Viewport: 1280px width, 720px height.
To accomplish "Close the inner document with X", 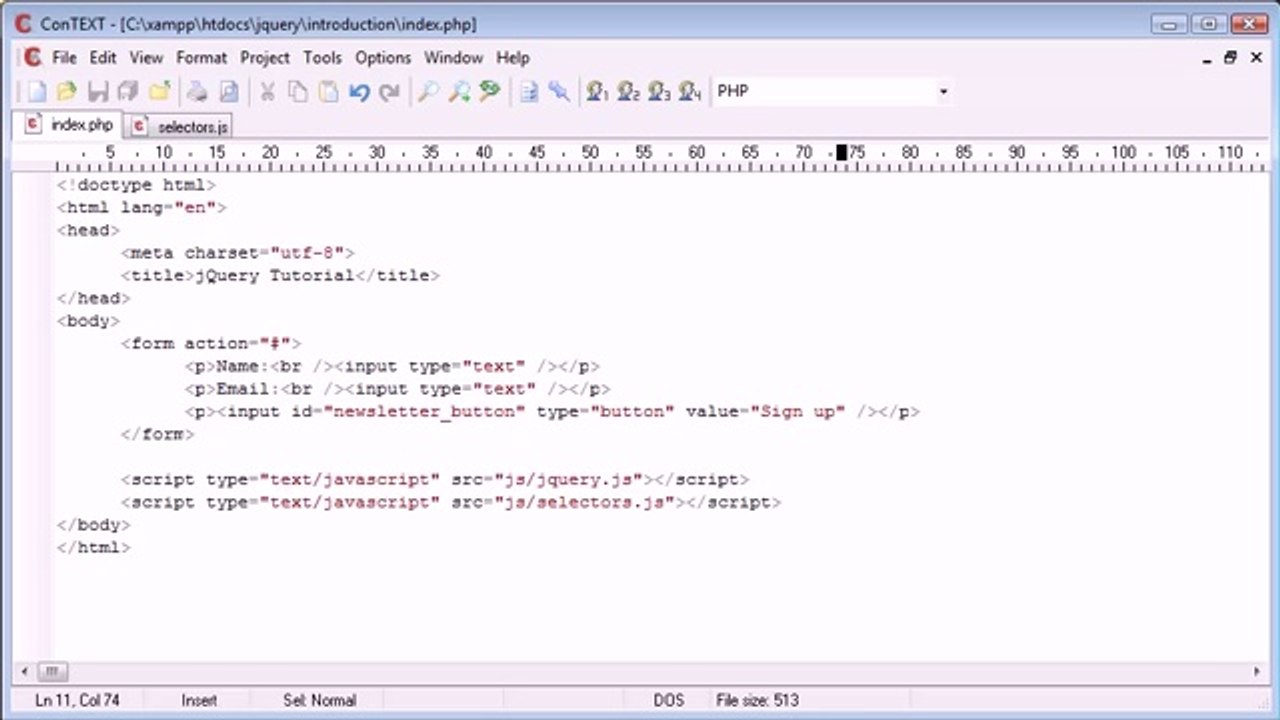I will point(1256,58).
